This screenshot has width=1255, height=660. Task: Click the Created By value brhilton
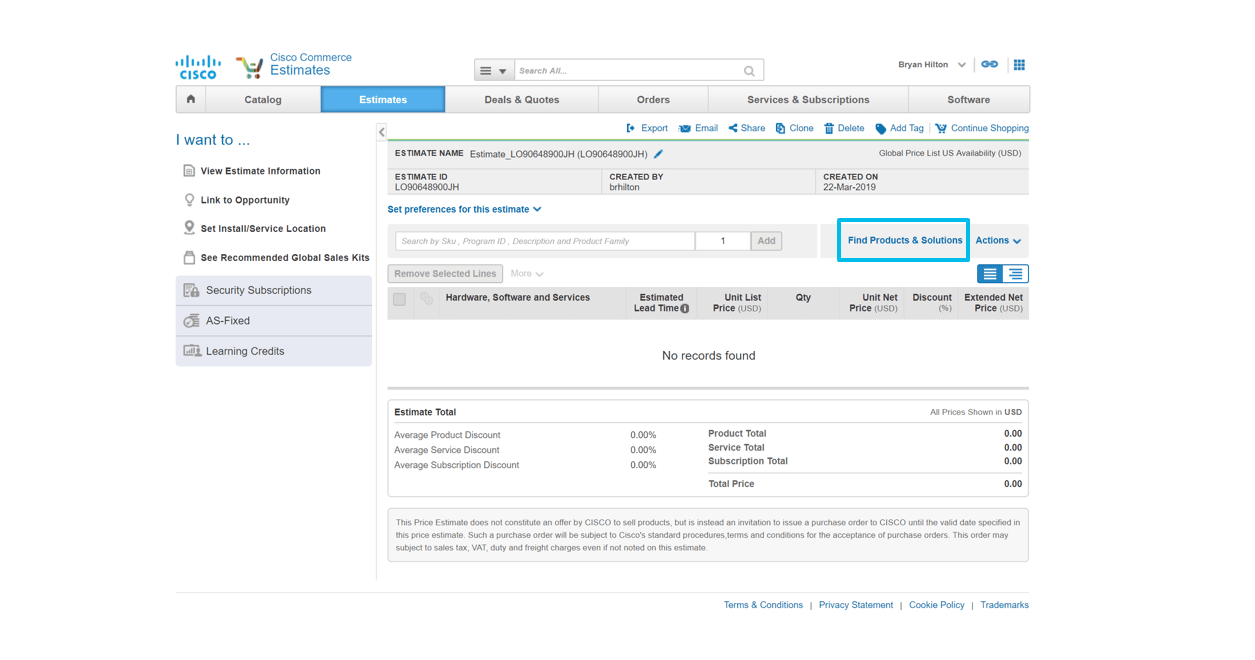(x=625, y=187)
